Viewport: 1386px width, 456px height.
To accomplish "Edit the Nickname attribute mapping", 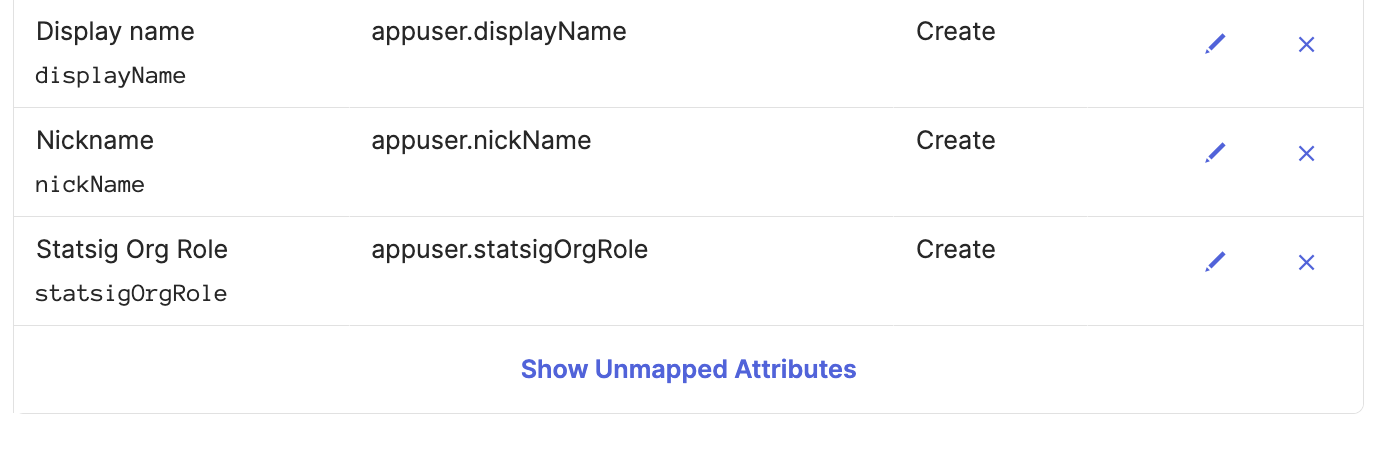I will coord(1215,153).
